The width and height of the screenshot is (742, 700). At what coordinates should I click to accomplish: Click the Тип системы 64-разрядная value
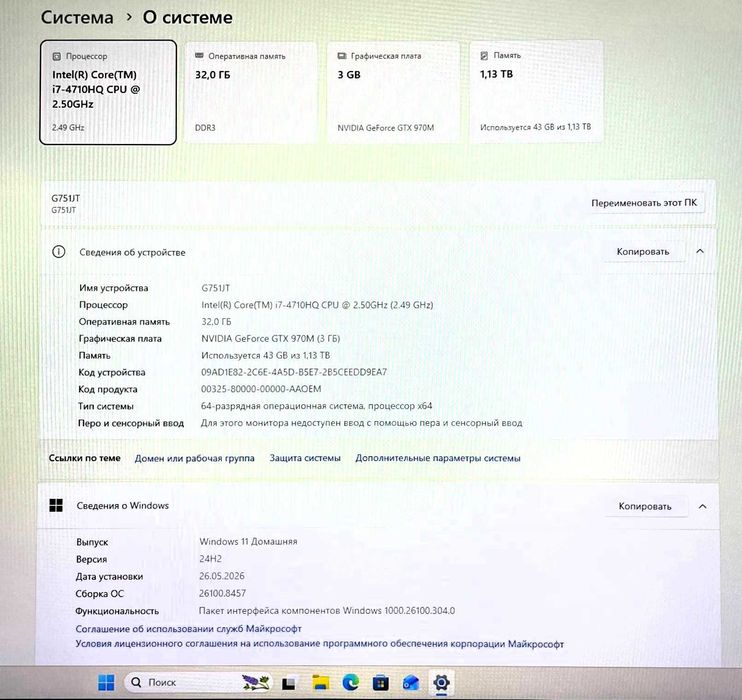click(316, 406)
